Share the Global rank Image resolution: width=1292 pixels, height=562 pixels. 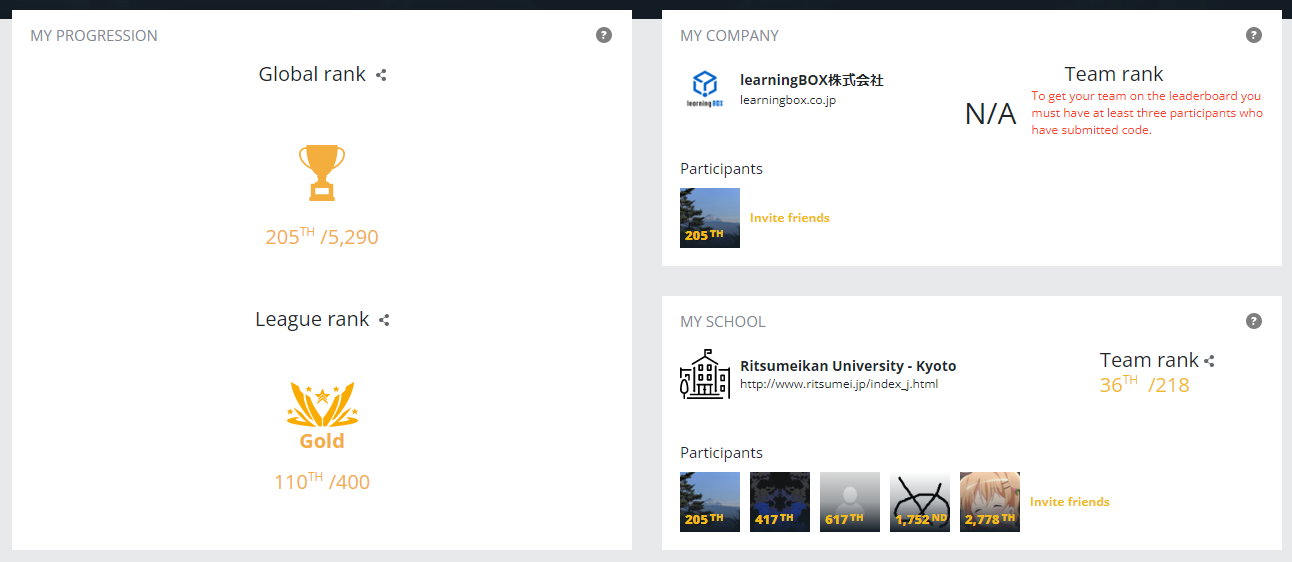click(x=381, y=75)
